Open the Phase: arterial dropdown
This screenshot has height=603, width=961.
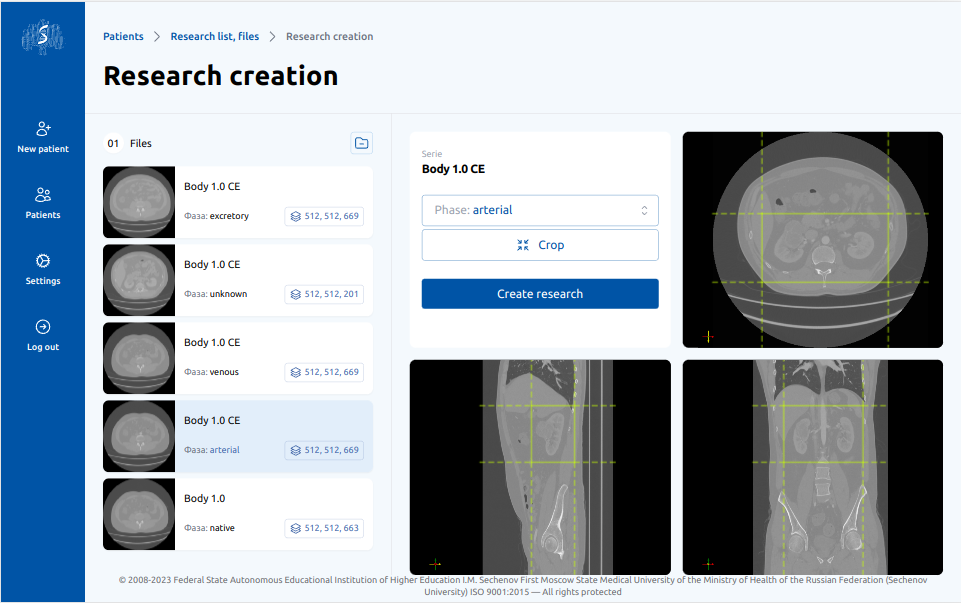click(x=540, y=210)
